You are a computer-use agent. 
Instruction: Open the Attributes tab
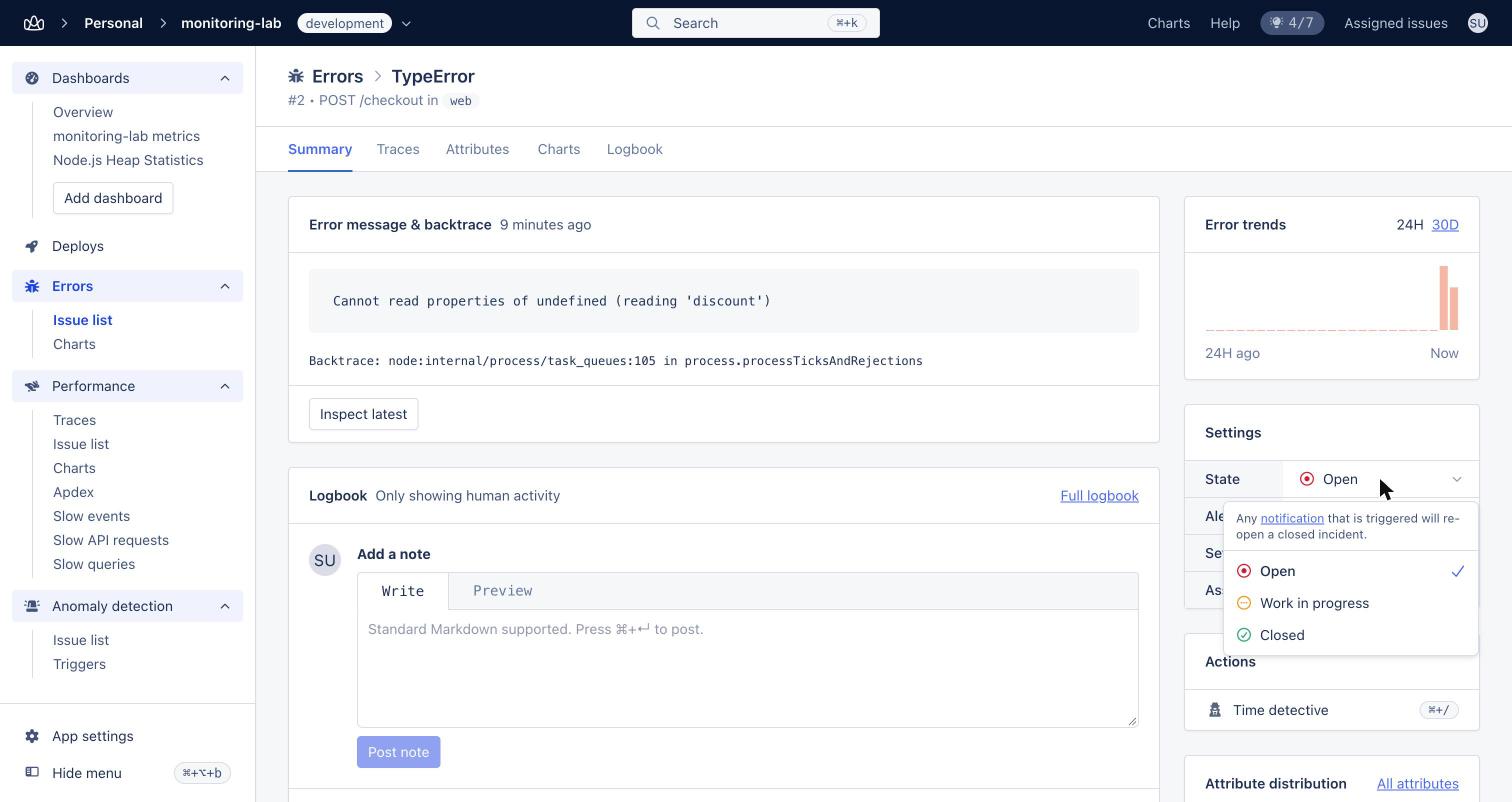coord(477,149)
